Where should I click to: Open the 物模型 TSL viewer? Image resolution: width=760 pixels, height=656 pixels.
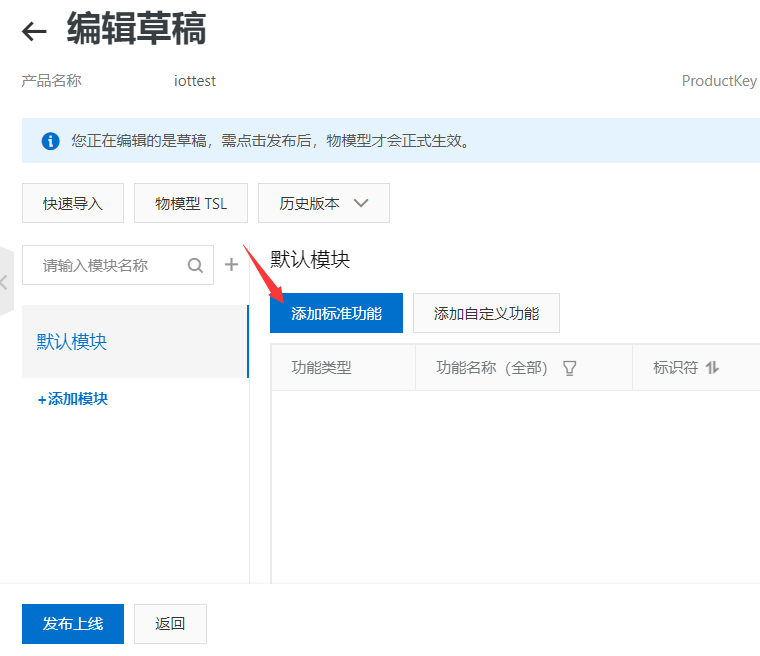click(191, 203)
